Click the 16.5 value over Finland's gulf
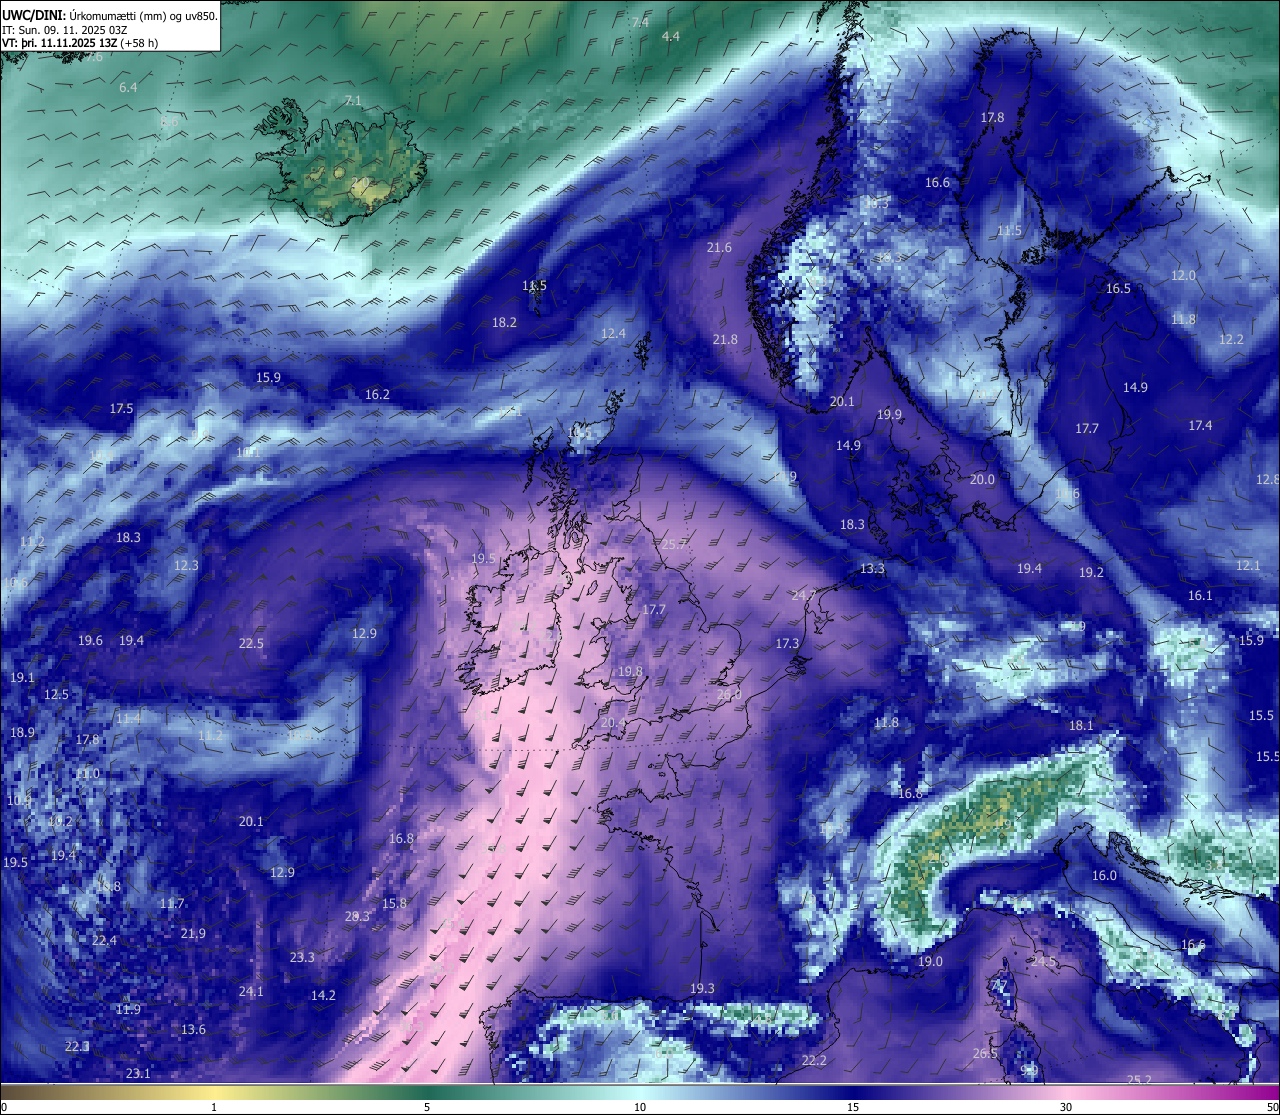The image size is (1280, 1115). 1118,289
